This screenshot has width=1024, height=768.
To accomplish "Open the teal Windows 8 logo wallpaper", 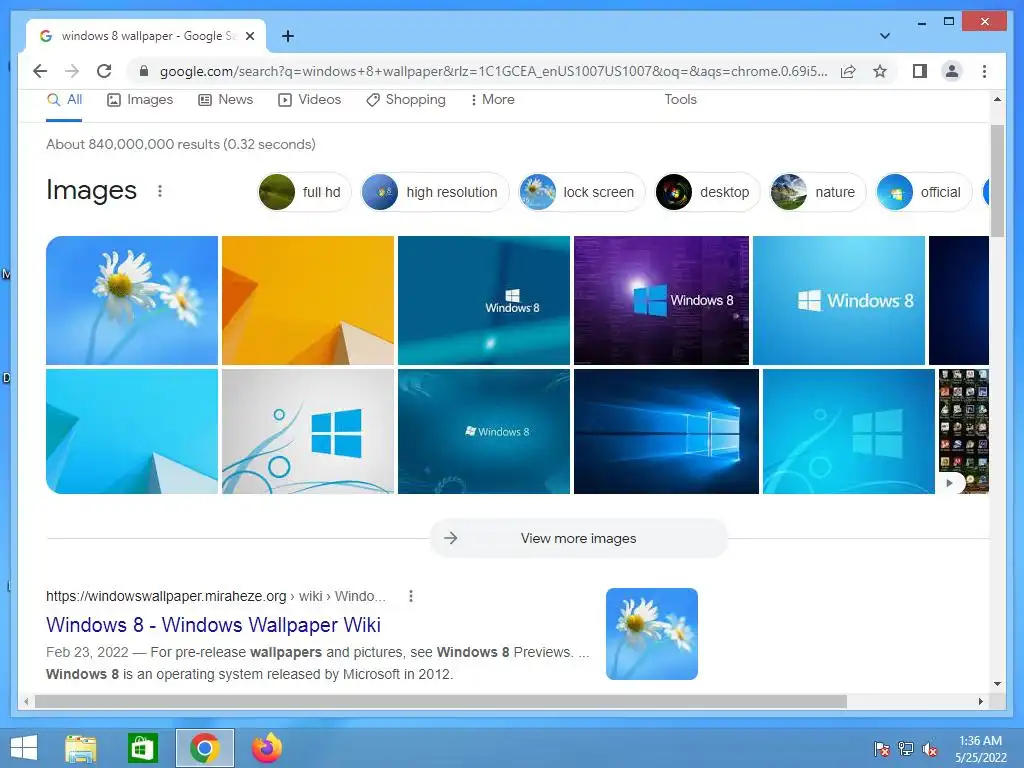I will click(x=484, y=300).
